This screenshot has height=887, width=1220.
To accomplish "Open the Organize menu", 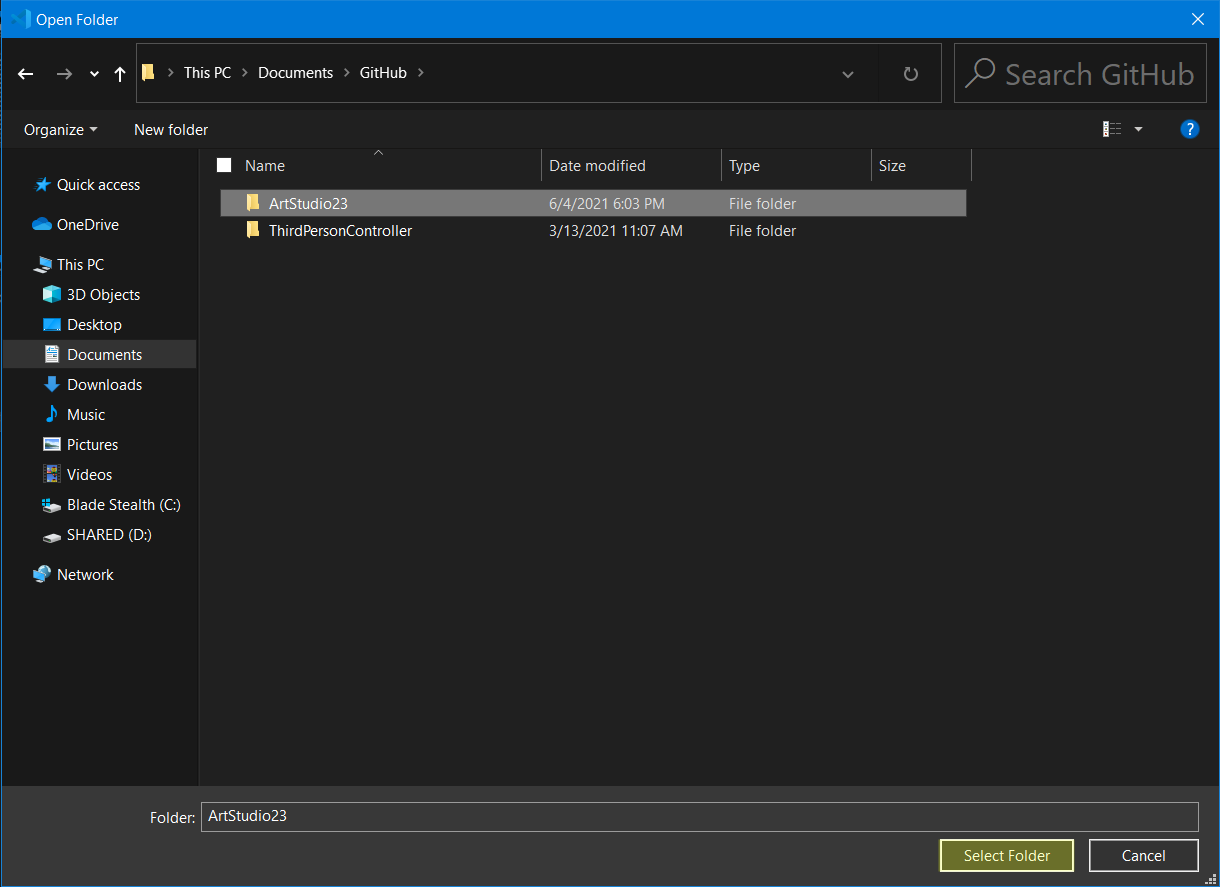I will [x=61, y=129].
